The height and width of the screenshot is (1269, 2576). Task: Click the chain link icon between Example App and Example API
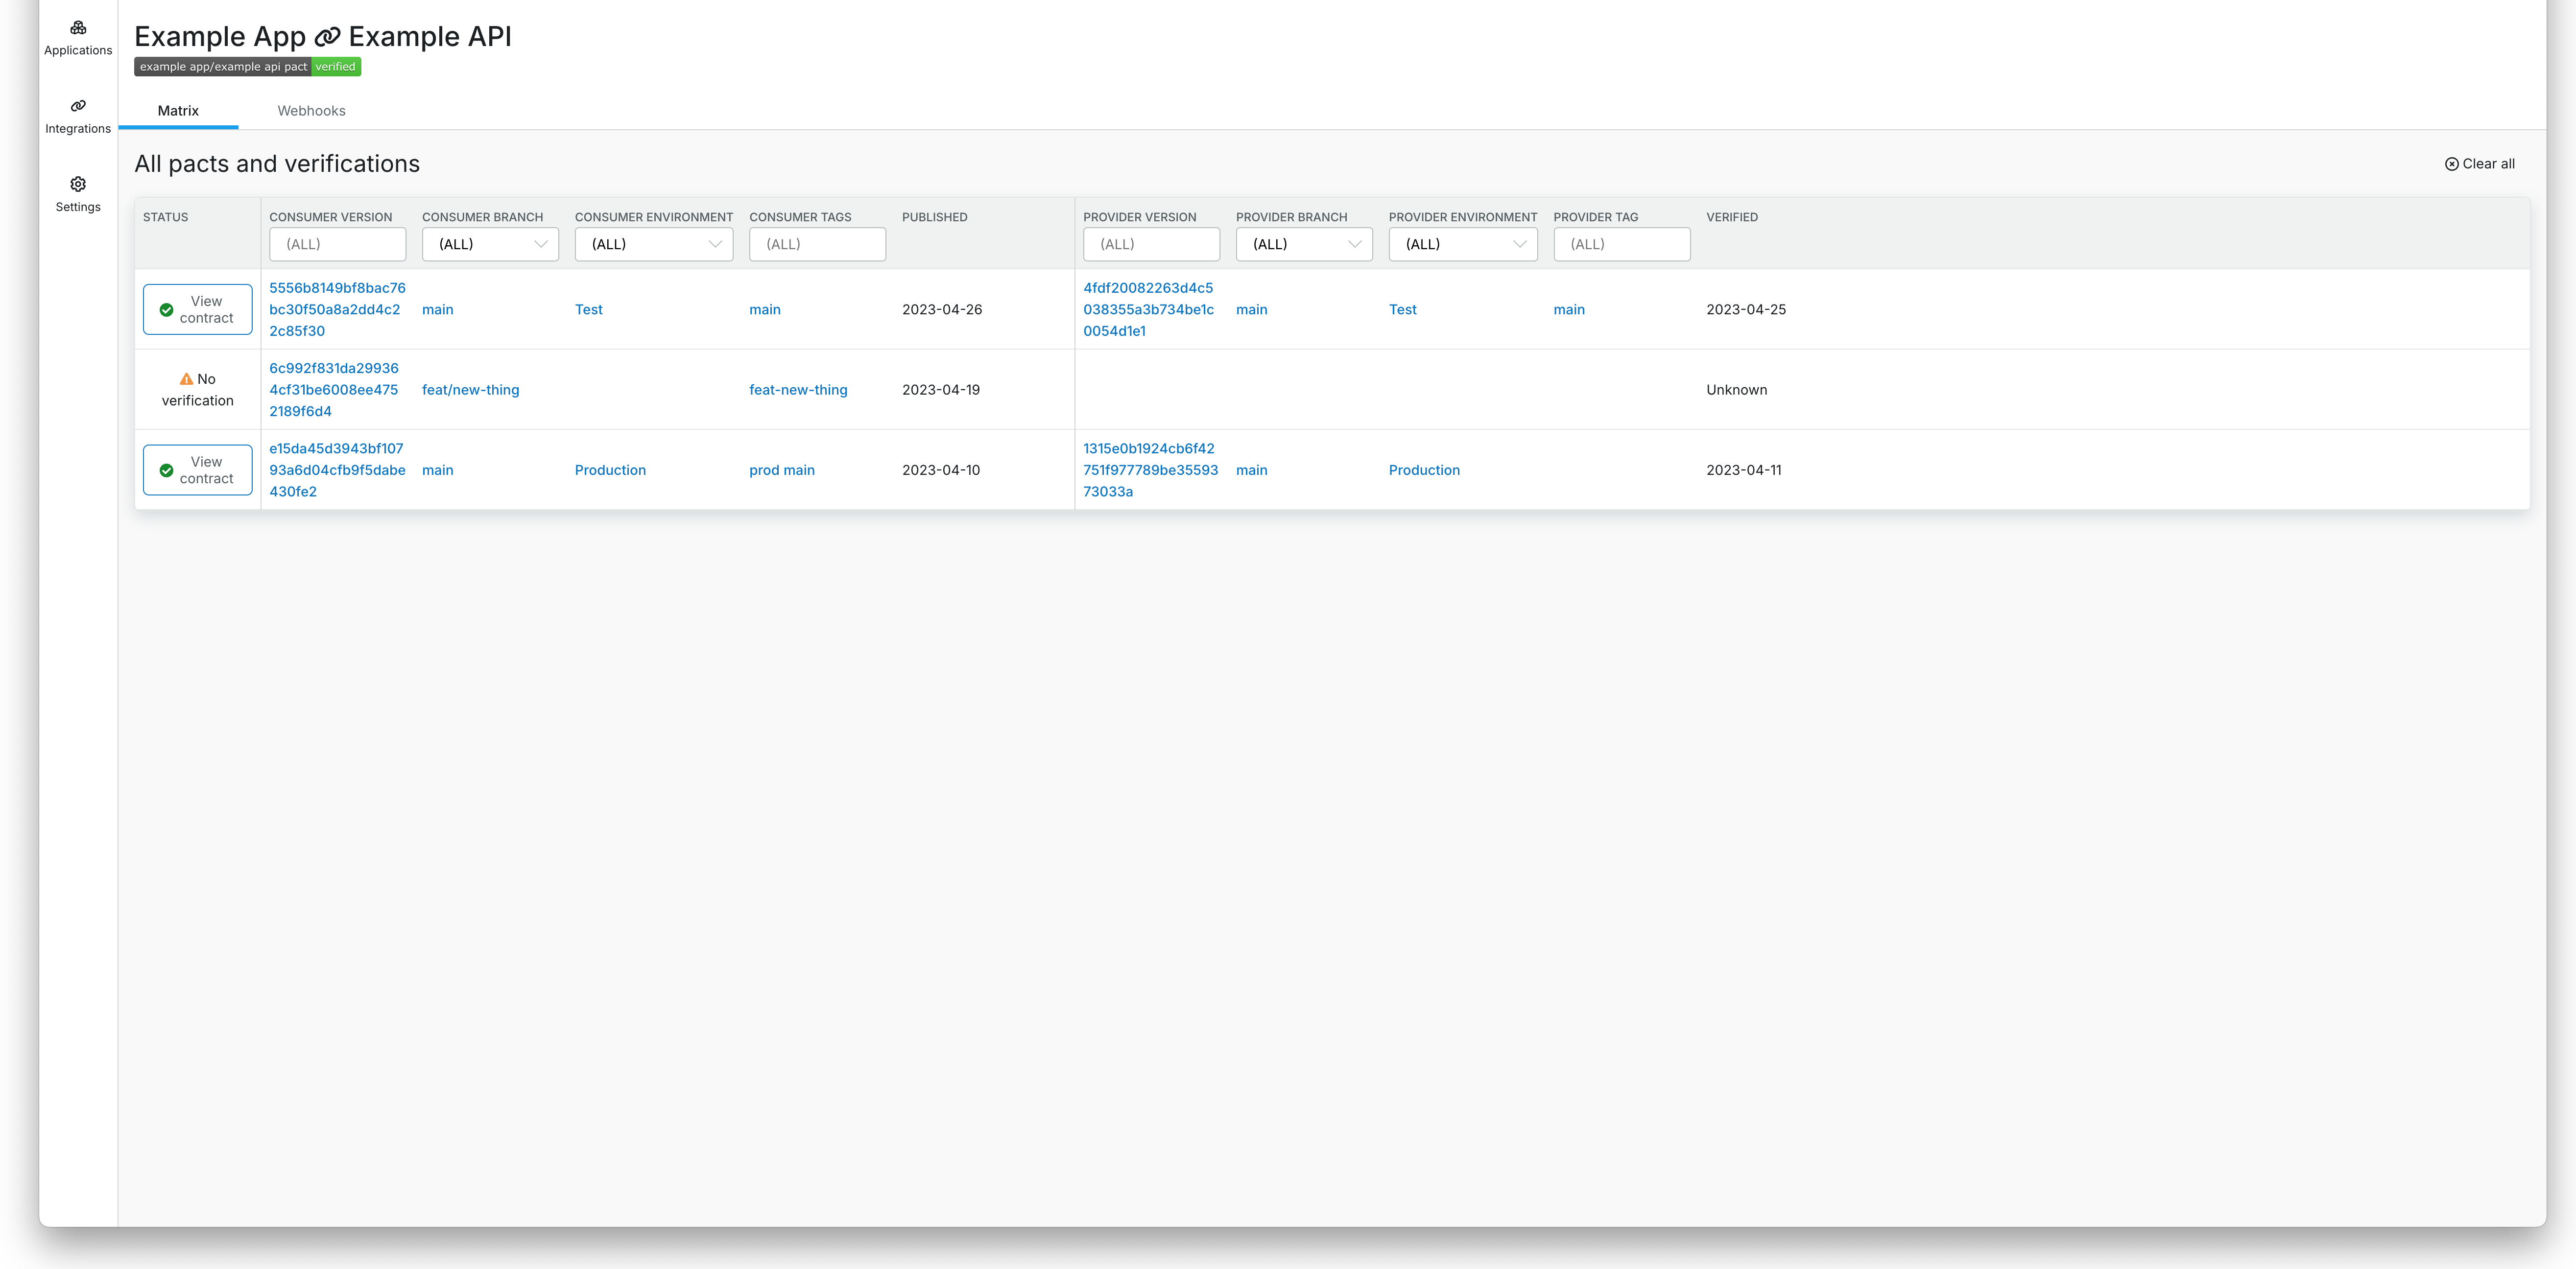pos(327,36)
